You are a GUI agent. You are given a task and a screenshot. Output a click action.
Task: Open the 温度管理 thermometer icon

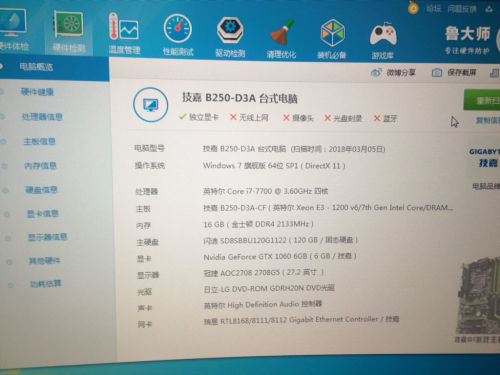[x=123, y=27]
